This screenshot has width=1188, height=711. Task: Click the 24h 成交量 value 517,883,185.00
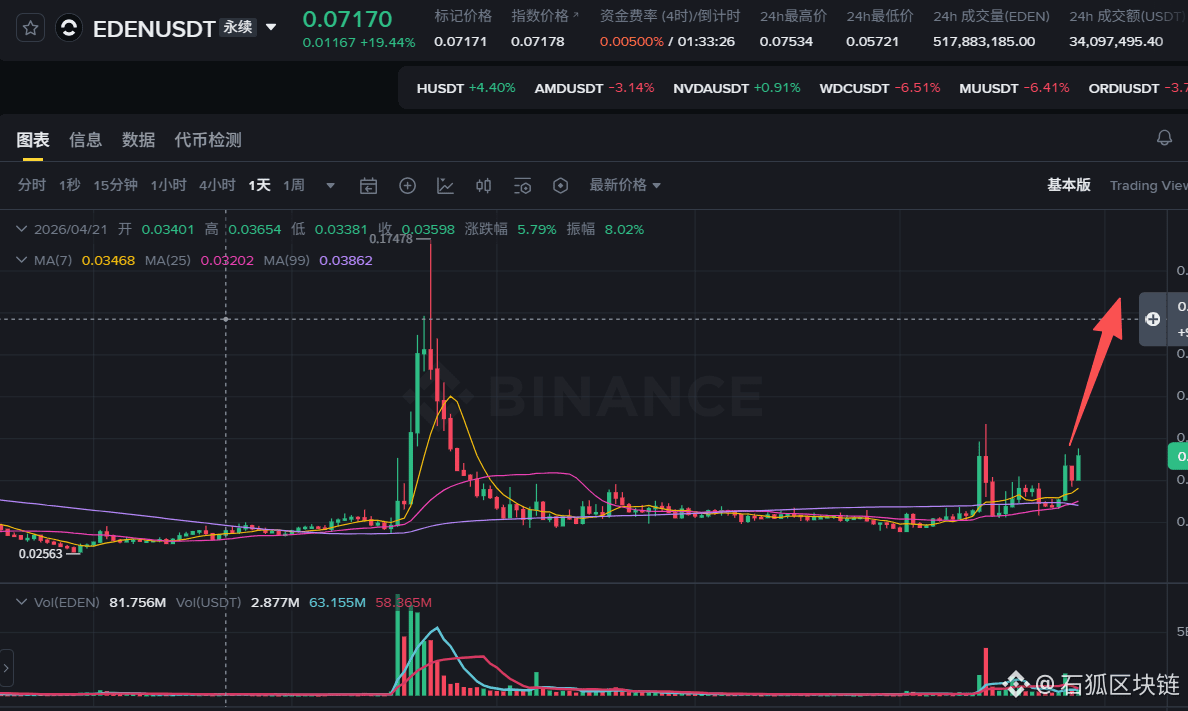(x=983, y=42)
